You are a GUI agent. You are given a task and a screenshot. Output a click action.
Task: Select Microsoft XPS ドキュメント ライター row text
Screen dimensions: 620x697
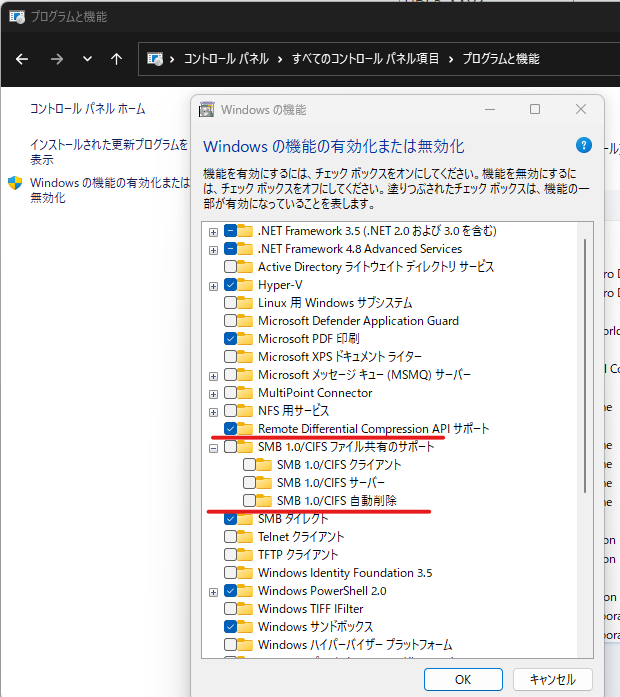tap(340, 357)
